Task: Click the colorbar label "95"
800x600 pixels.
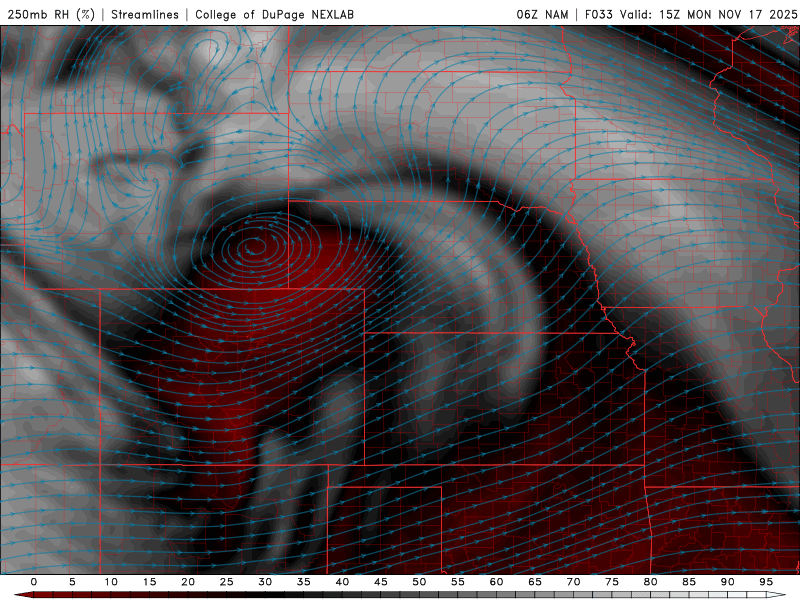Action: (766, 582)
